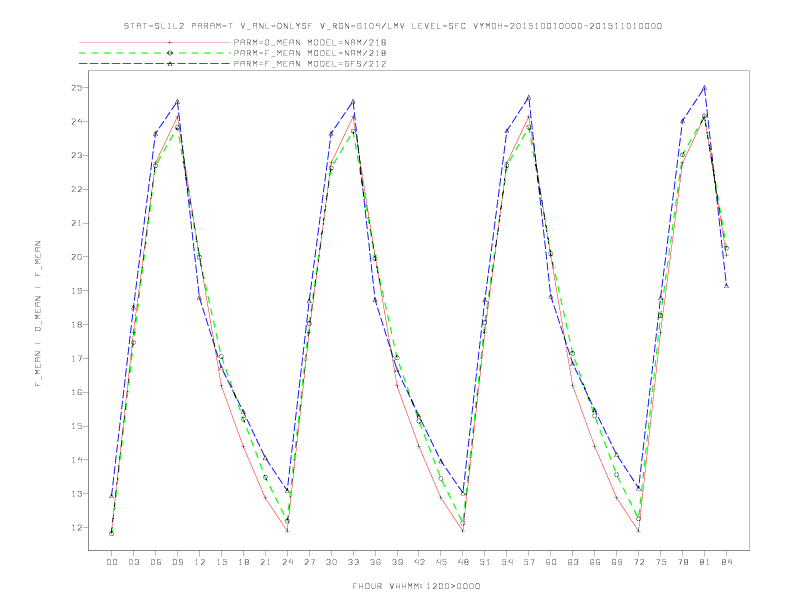Select legend entry PARM=O_MEAN MODEL=NAM/218
Screen dimensions: 792x612
(x=310, y=42)
